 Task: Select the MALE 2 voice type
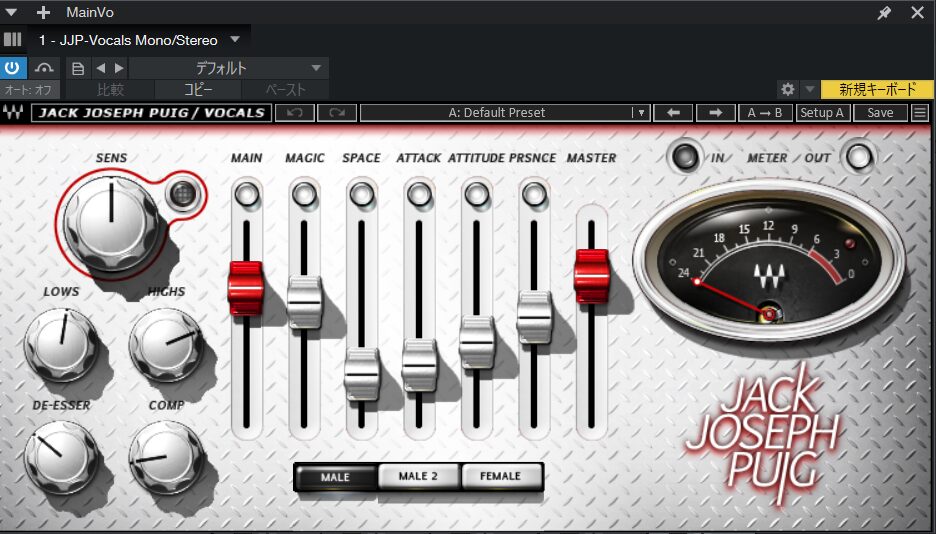tap(418, 477)
